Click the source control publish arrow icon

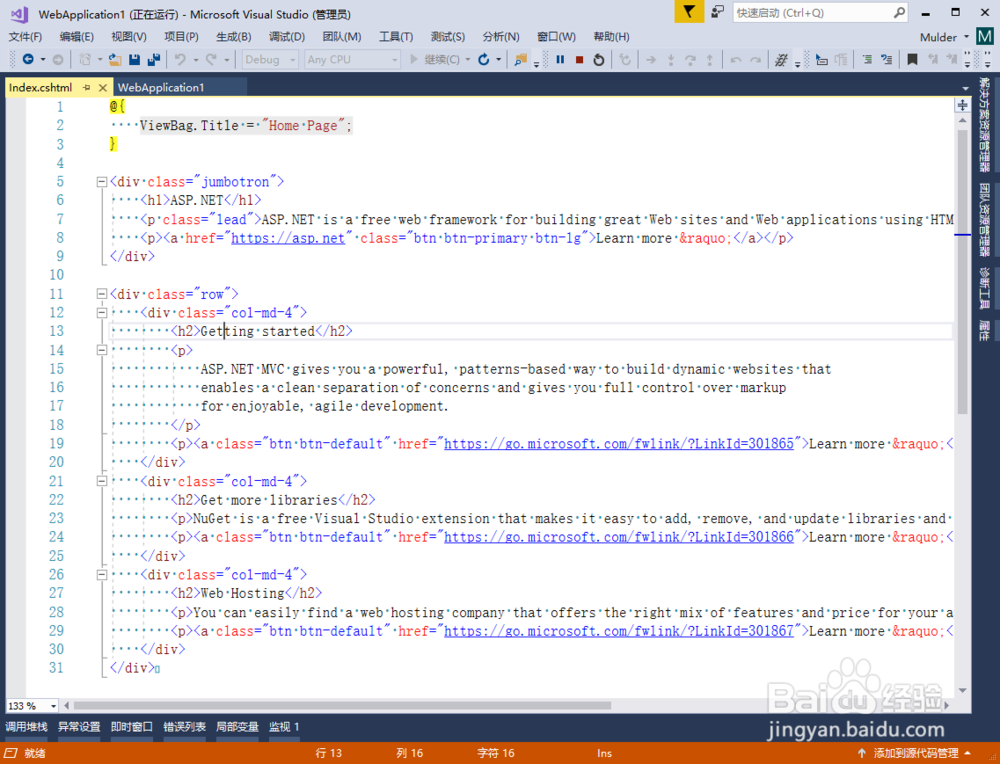point(862,753)
